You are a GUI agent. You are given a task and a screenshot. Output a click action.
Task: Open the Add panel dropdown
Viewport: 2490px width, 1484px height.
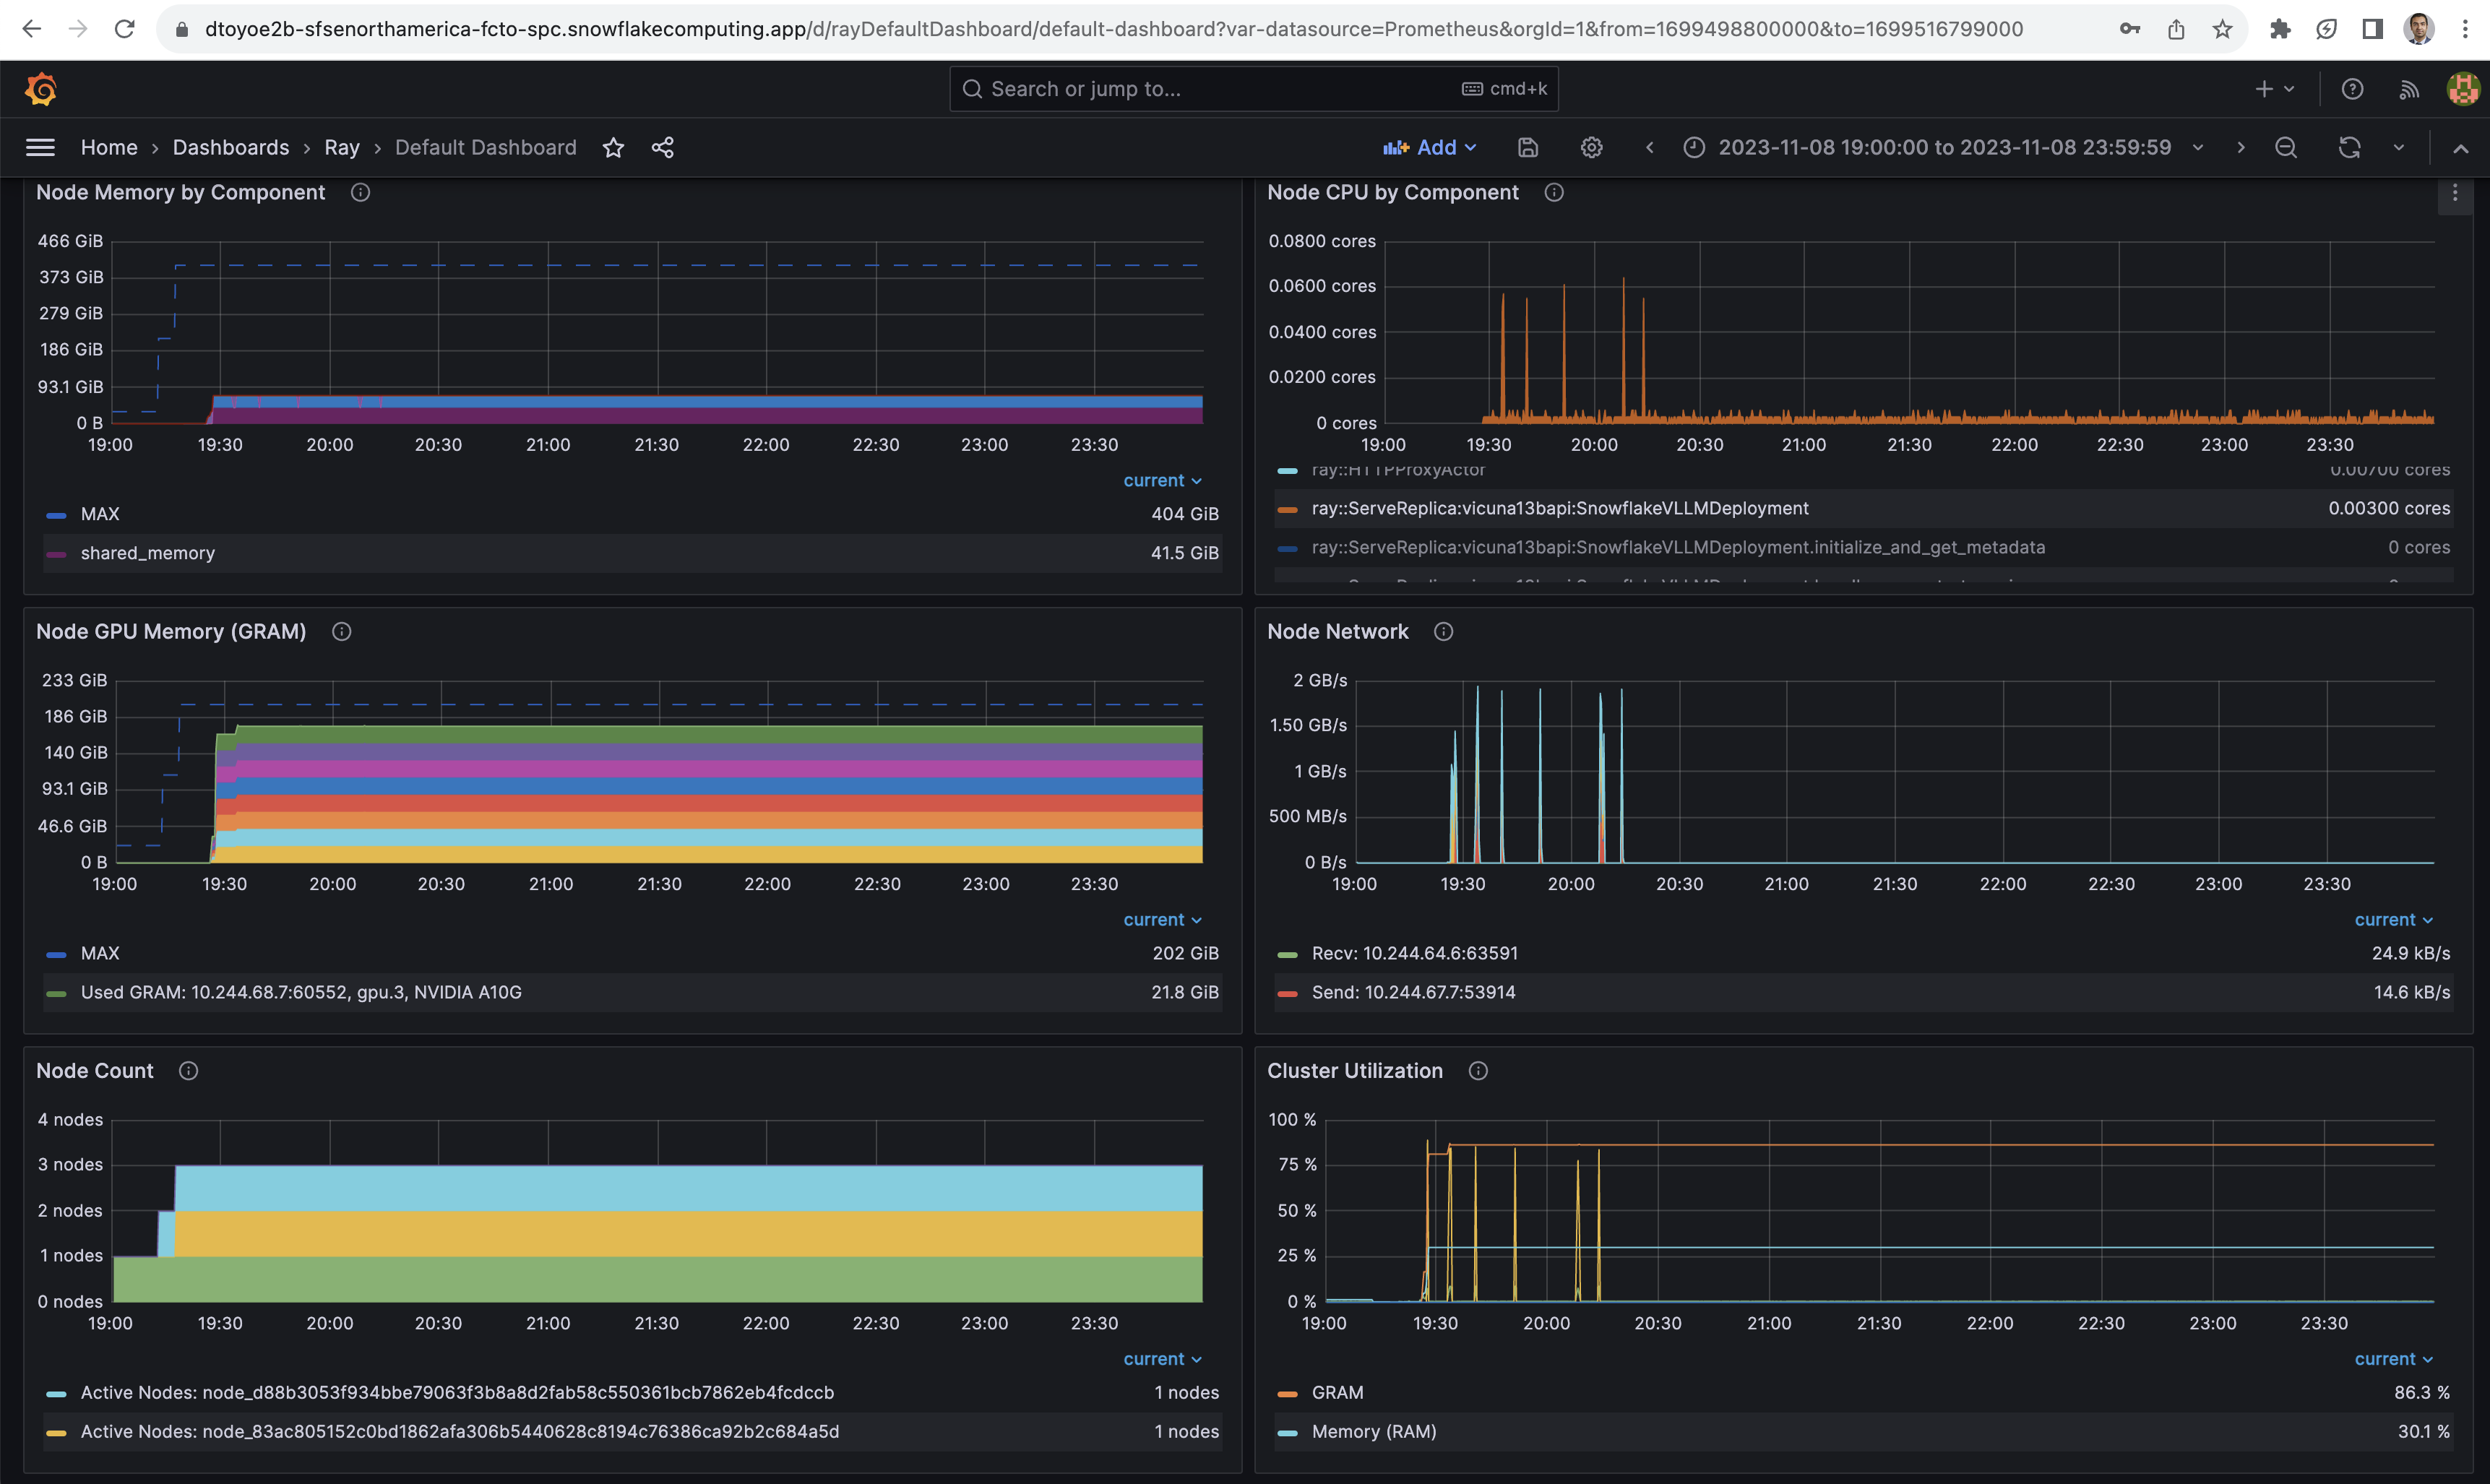1430,148
